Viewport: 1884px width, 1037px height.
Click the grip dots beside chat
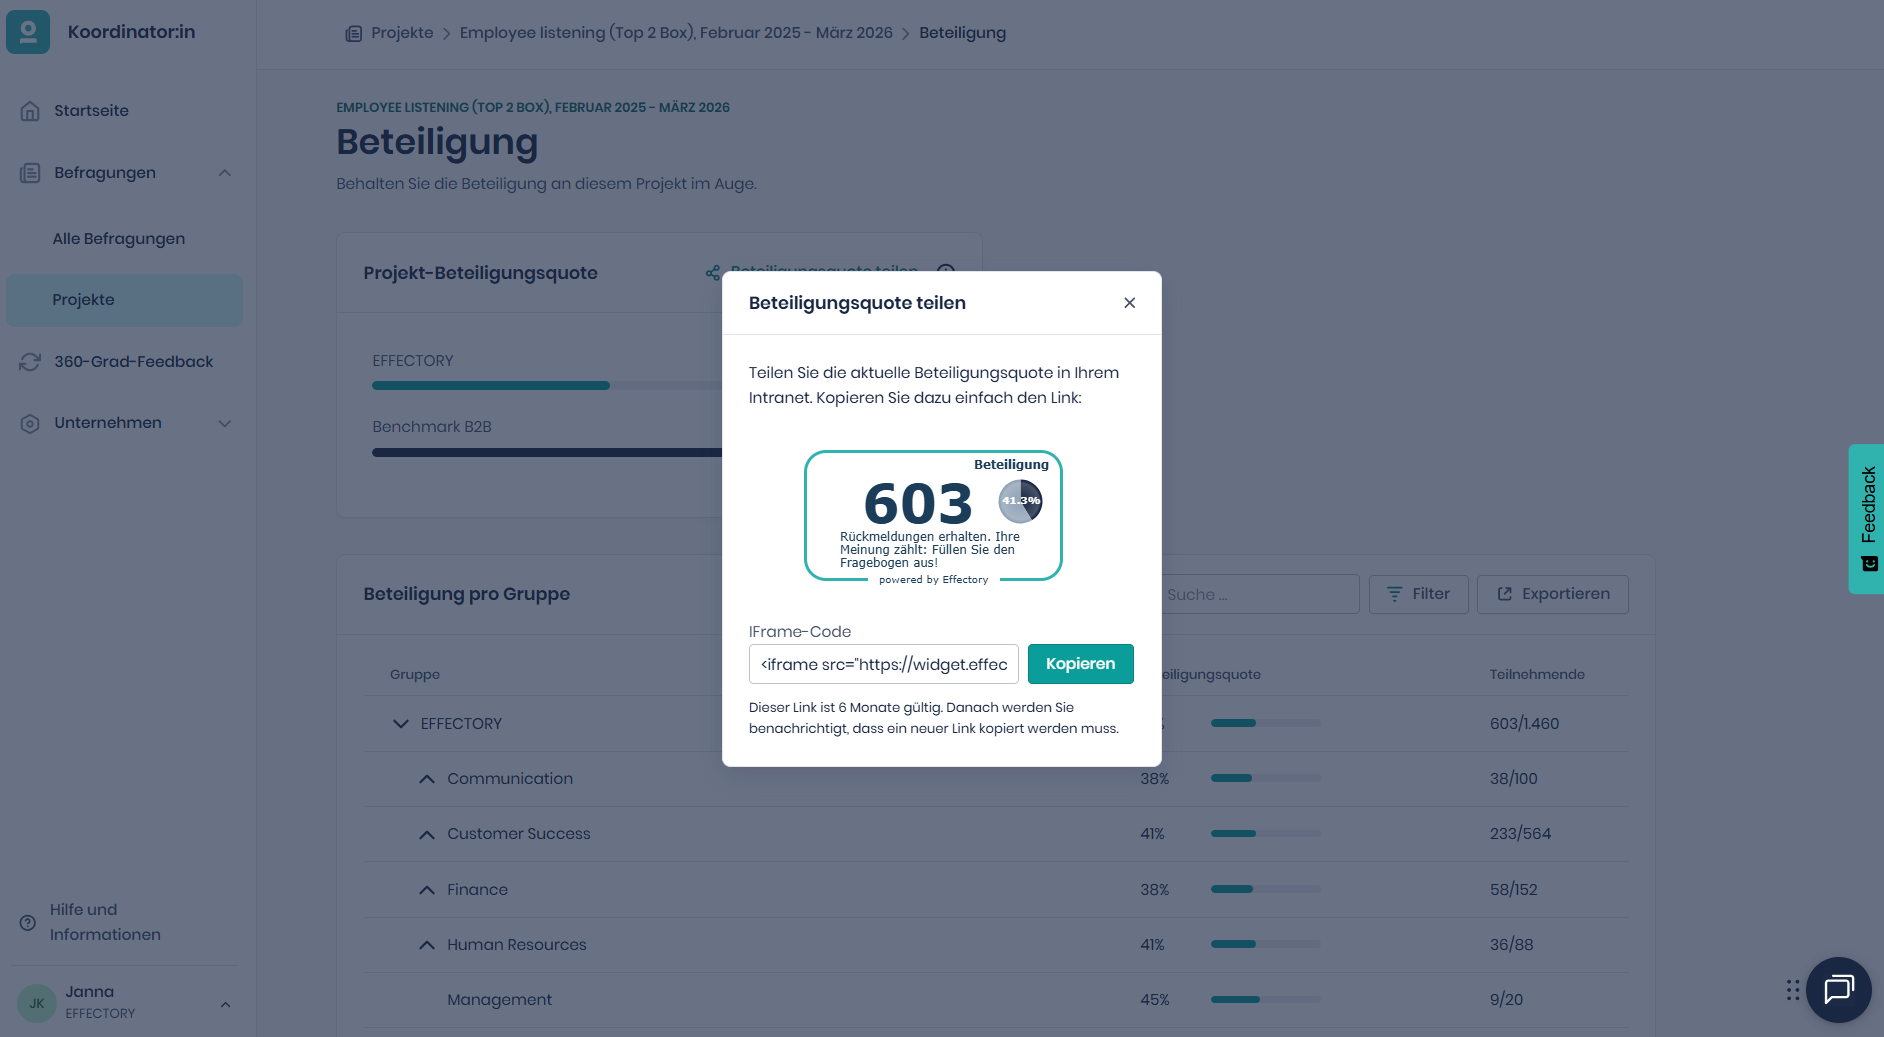pos(1793,990)
